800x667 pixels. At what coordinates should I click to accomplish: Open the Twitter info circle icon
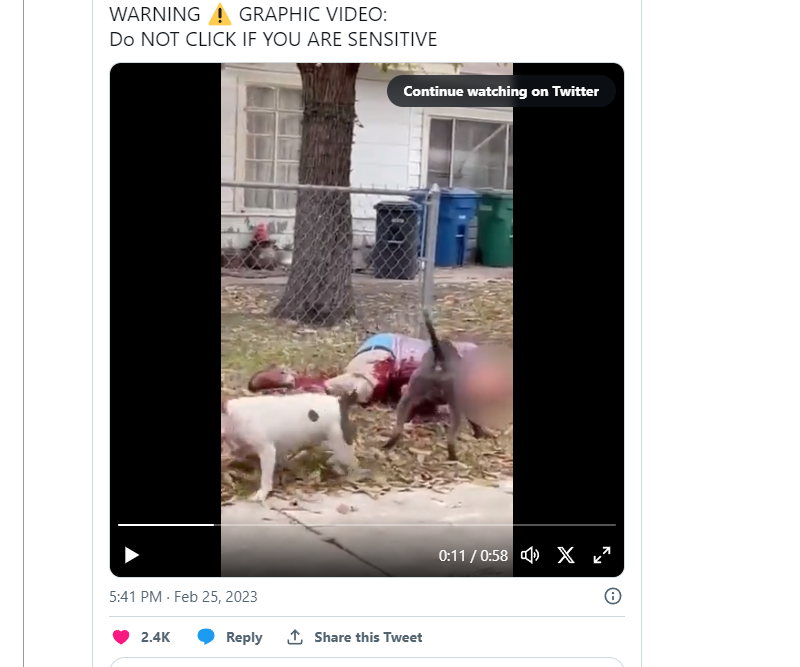pos(613,596)
